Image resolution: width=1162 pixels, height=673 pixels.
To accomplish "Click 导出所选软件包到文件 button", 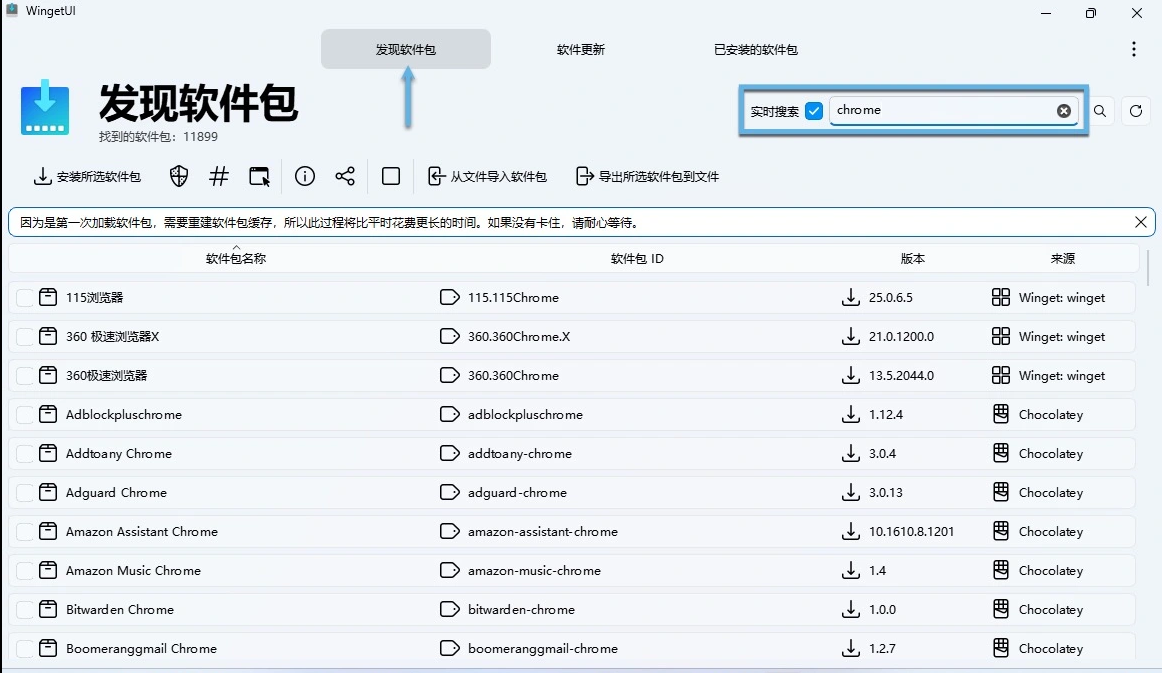I will pos(647,176).
